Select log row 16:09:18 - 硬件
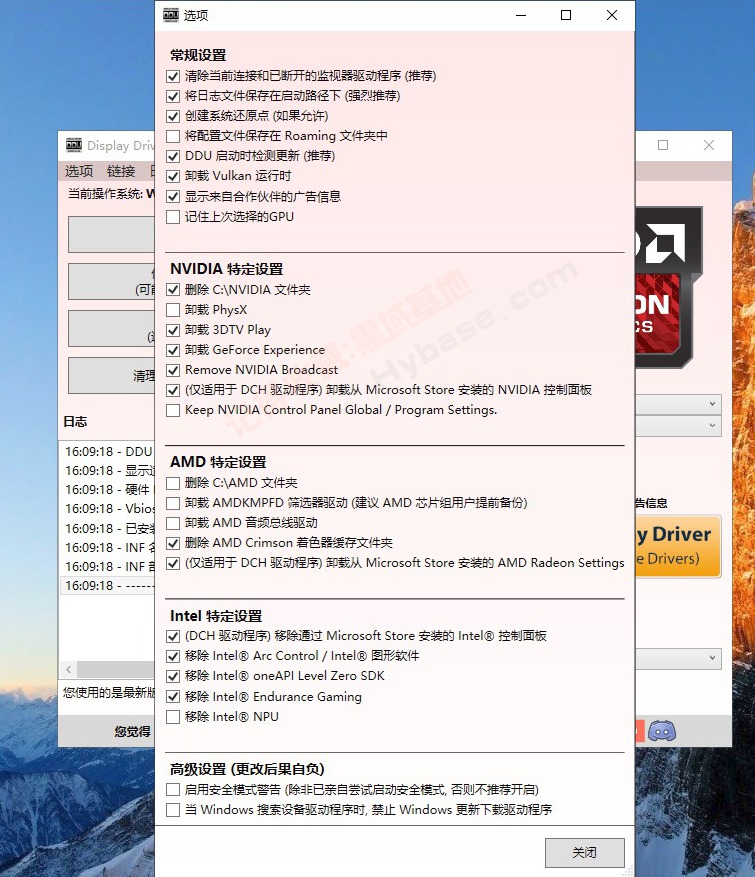 (108, 489)
